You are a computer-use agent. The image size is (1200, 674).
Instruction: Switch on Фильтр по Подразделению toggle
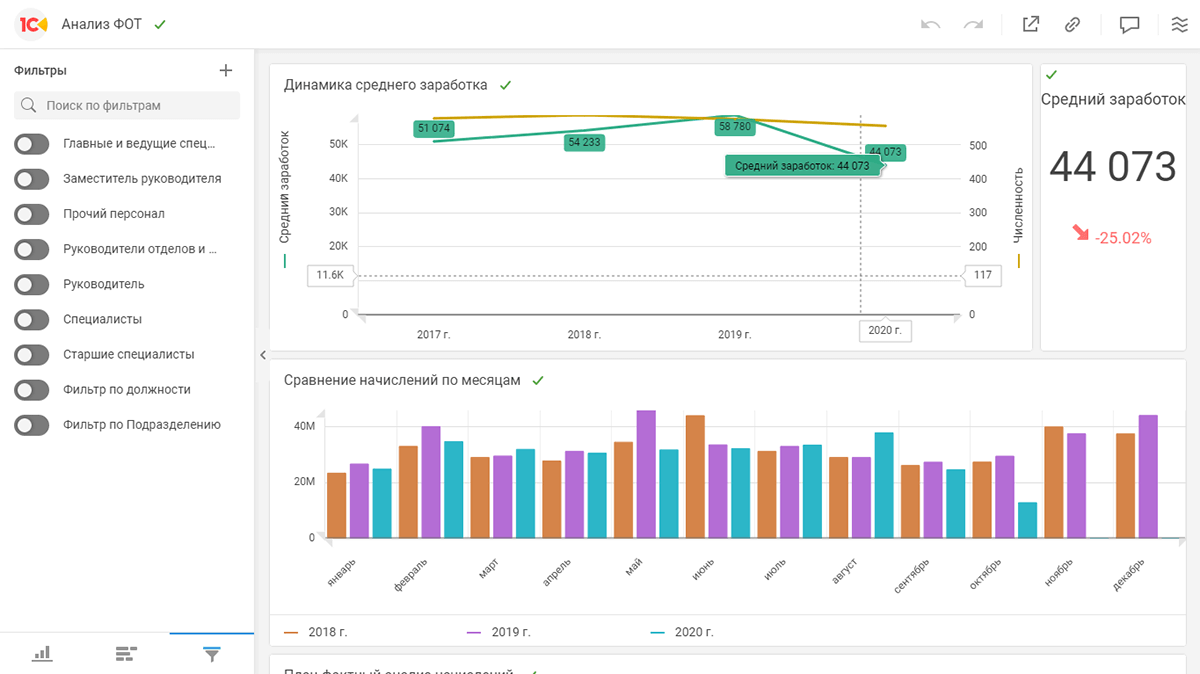[32, 425]
